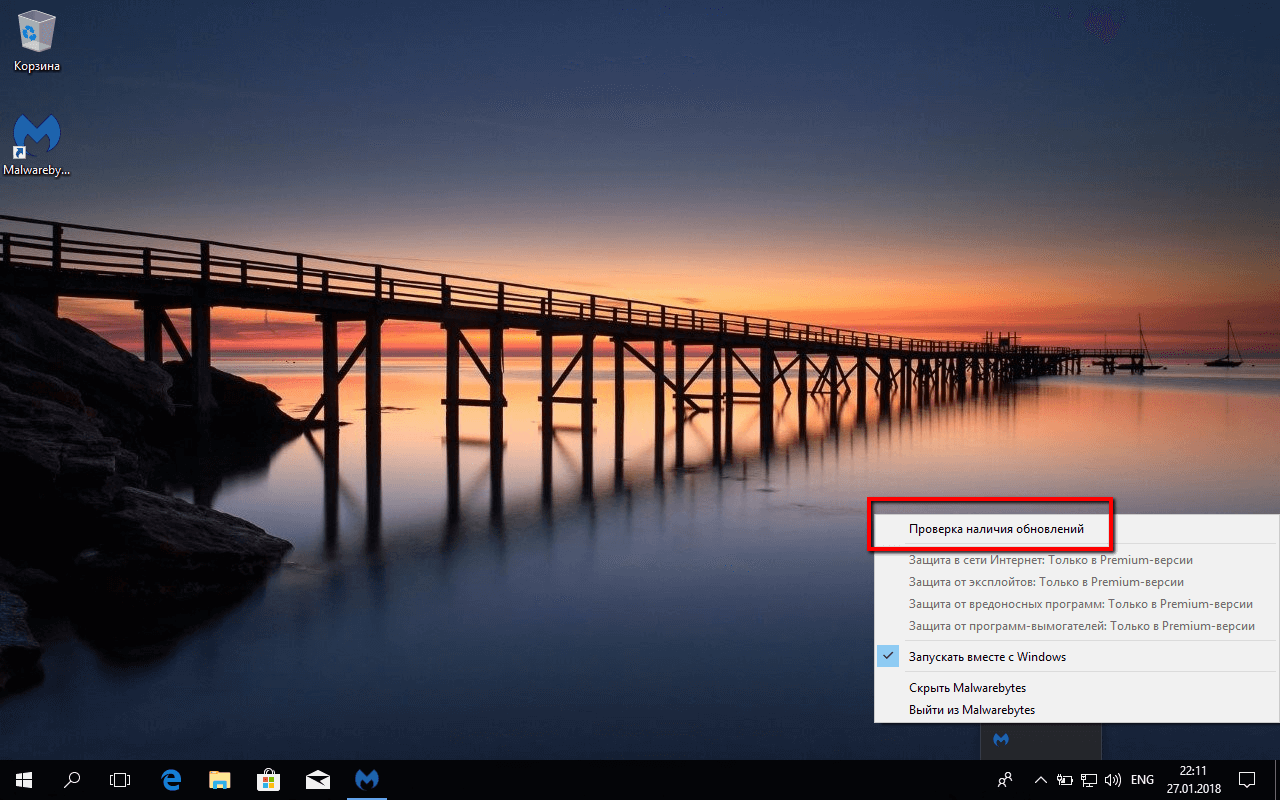Image resolution: width=1280 pixels, height=800 pixels.
Task: Click the battery power tray icon
Action: point(1065,780)
